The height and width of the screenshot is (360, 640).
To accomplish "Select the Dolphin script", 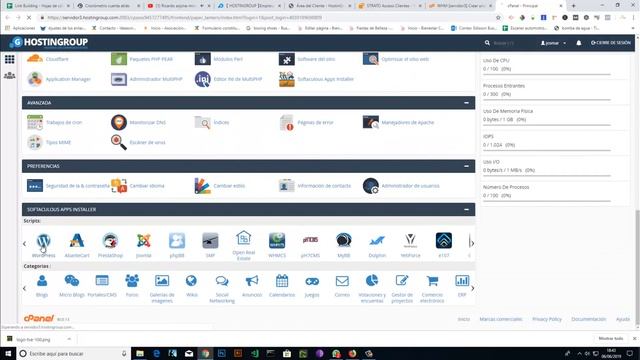I will pos(377,244).
